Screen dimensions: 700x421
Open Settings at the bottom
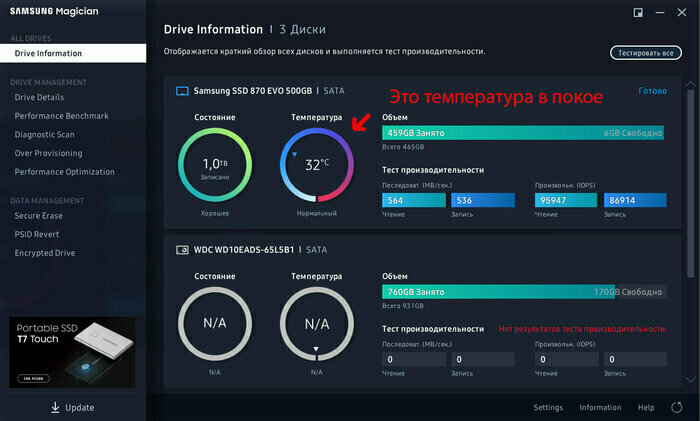pos(548,407)
